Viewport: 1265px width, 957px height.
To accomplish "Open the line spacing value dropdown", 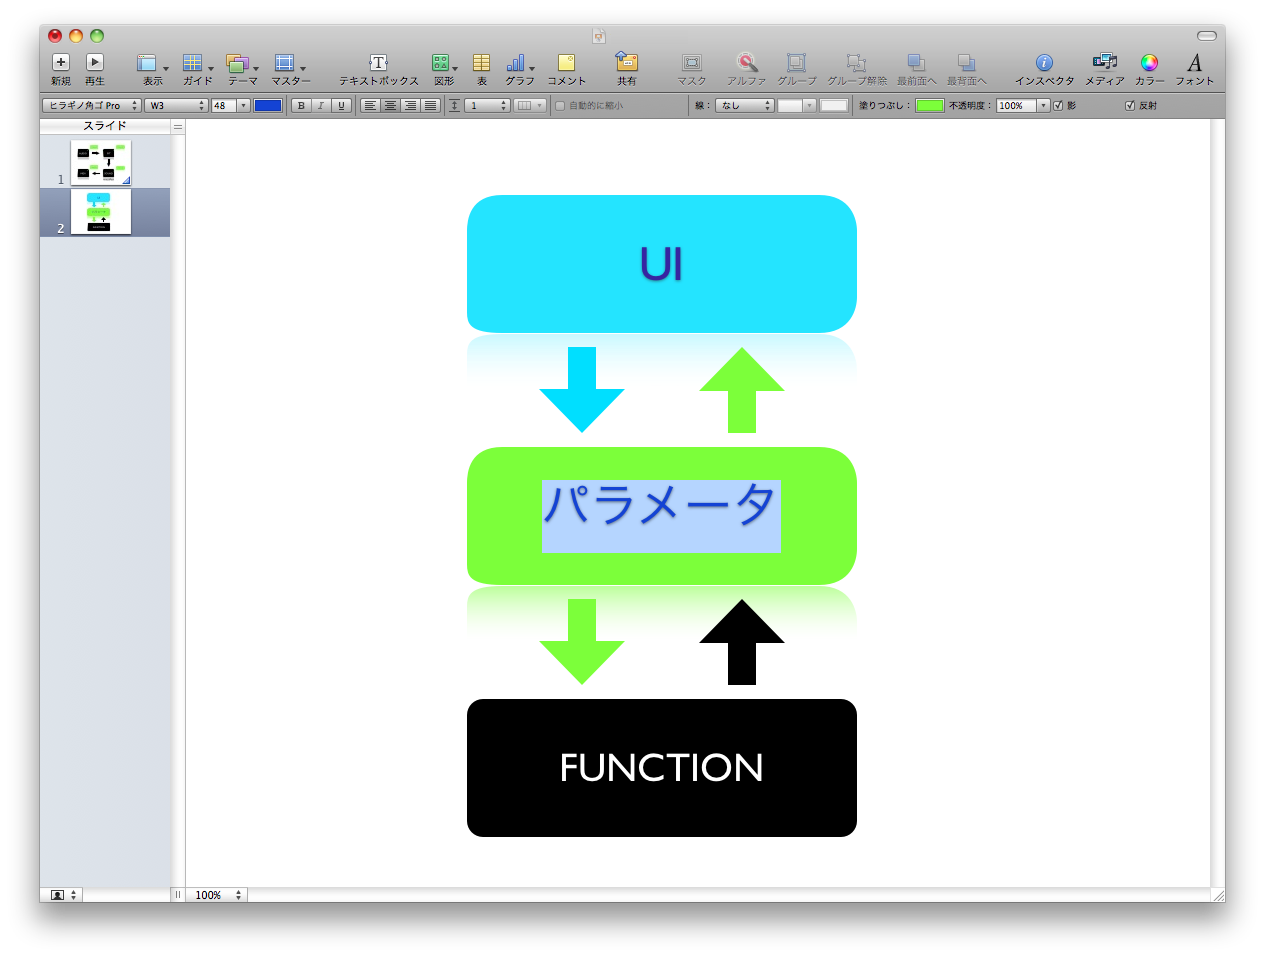I will [x=488, y=105].
